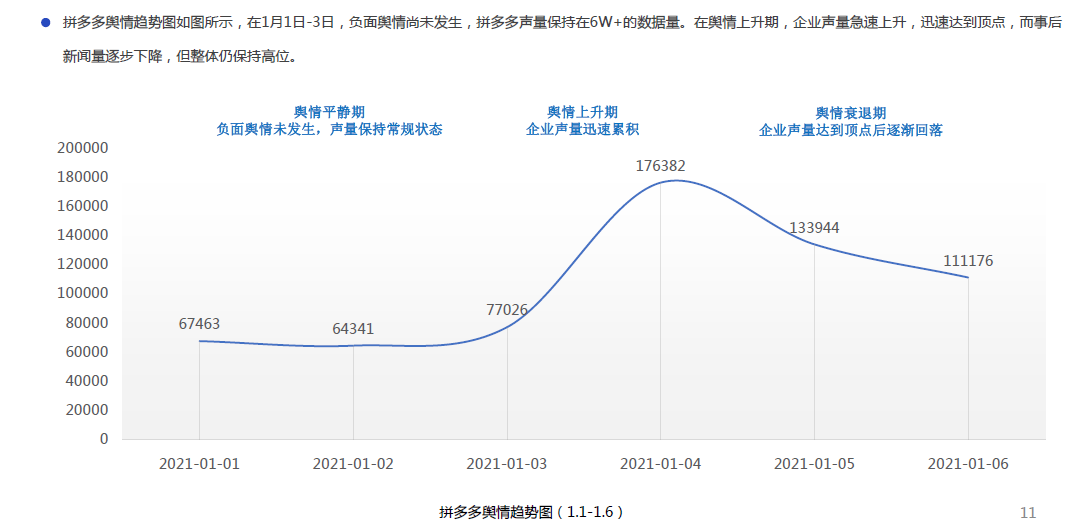The image size is (1089, 529).
Task: Click the 舆情平静期 heading
Action: 329,112
